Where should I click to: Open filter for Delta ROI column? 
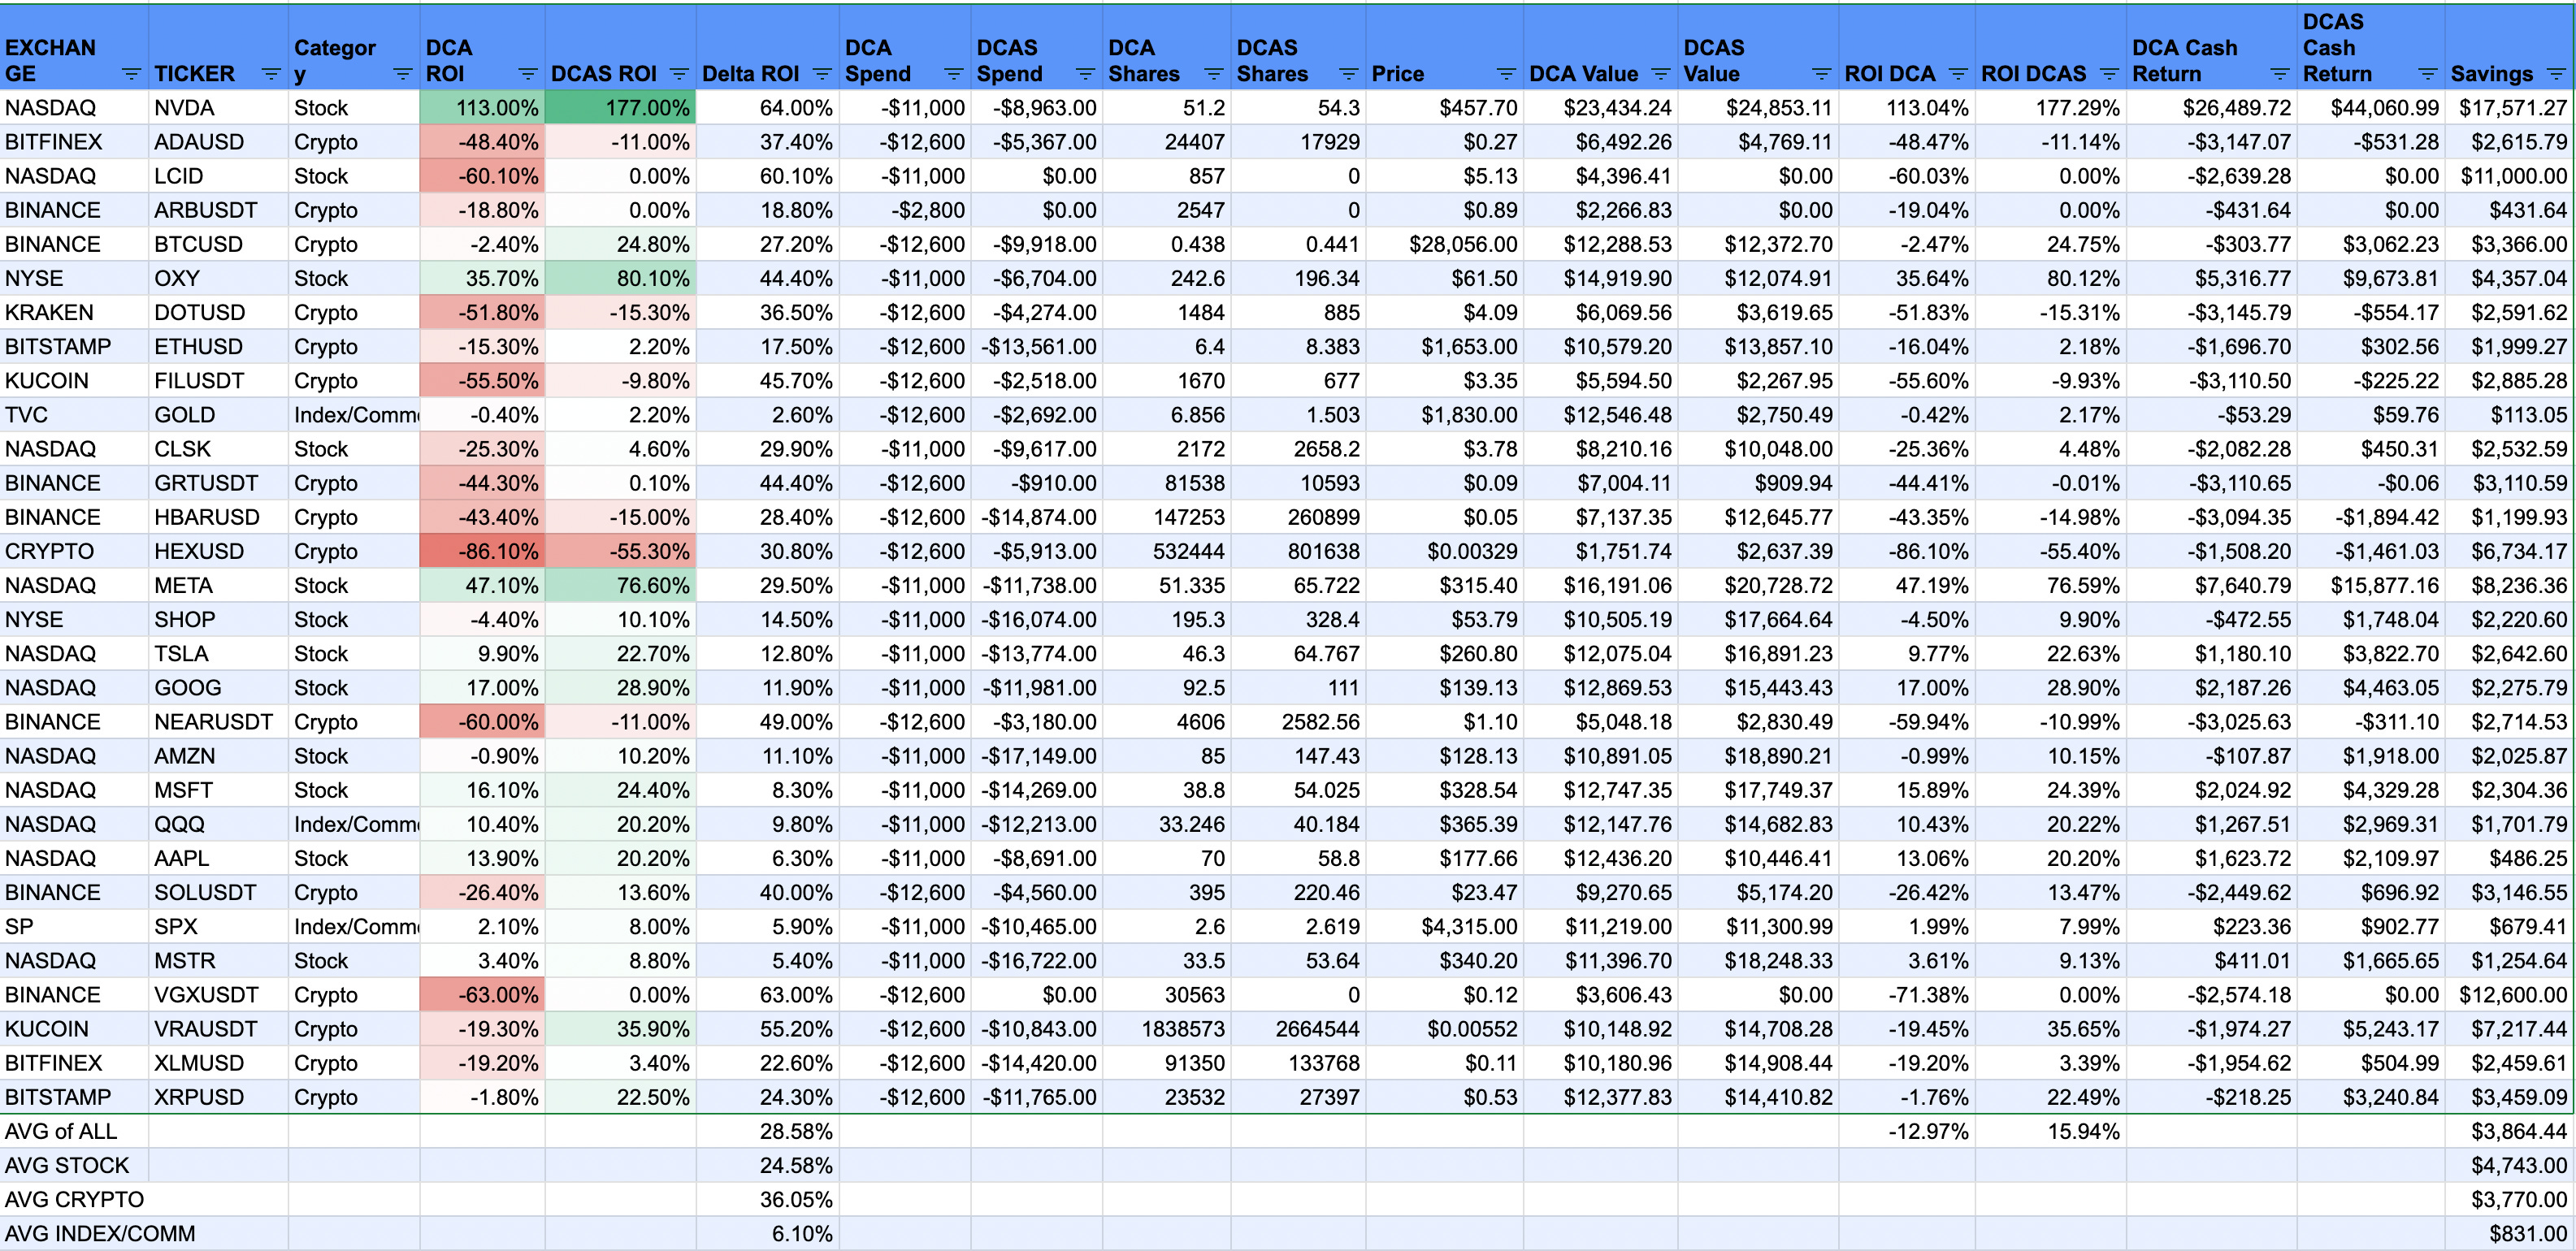(x=822, y=74)
